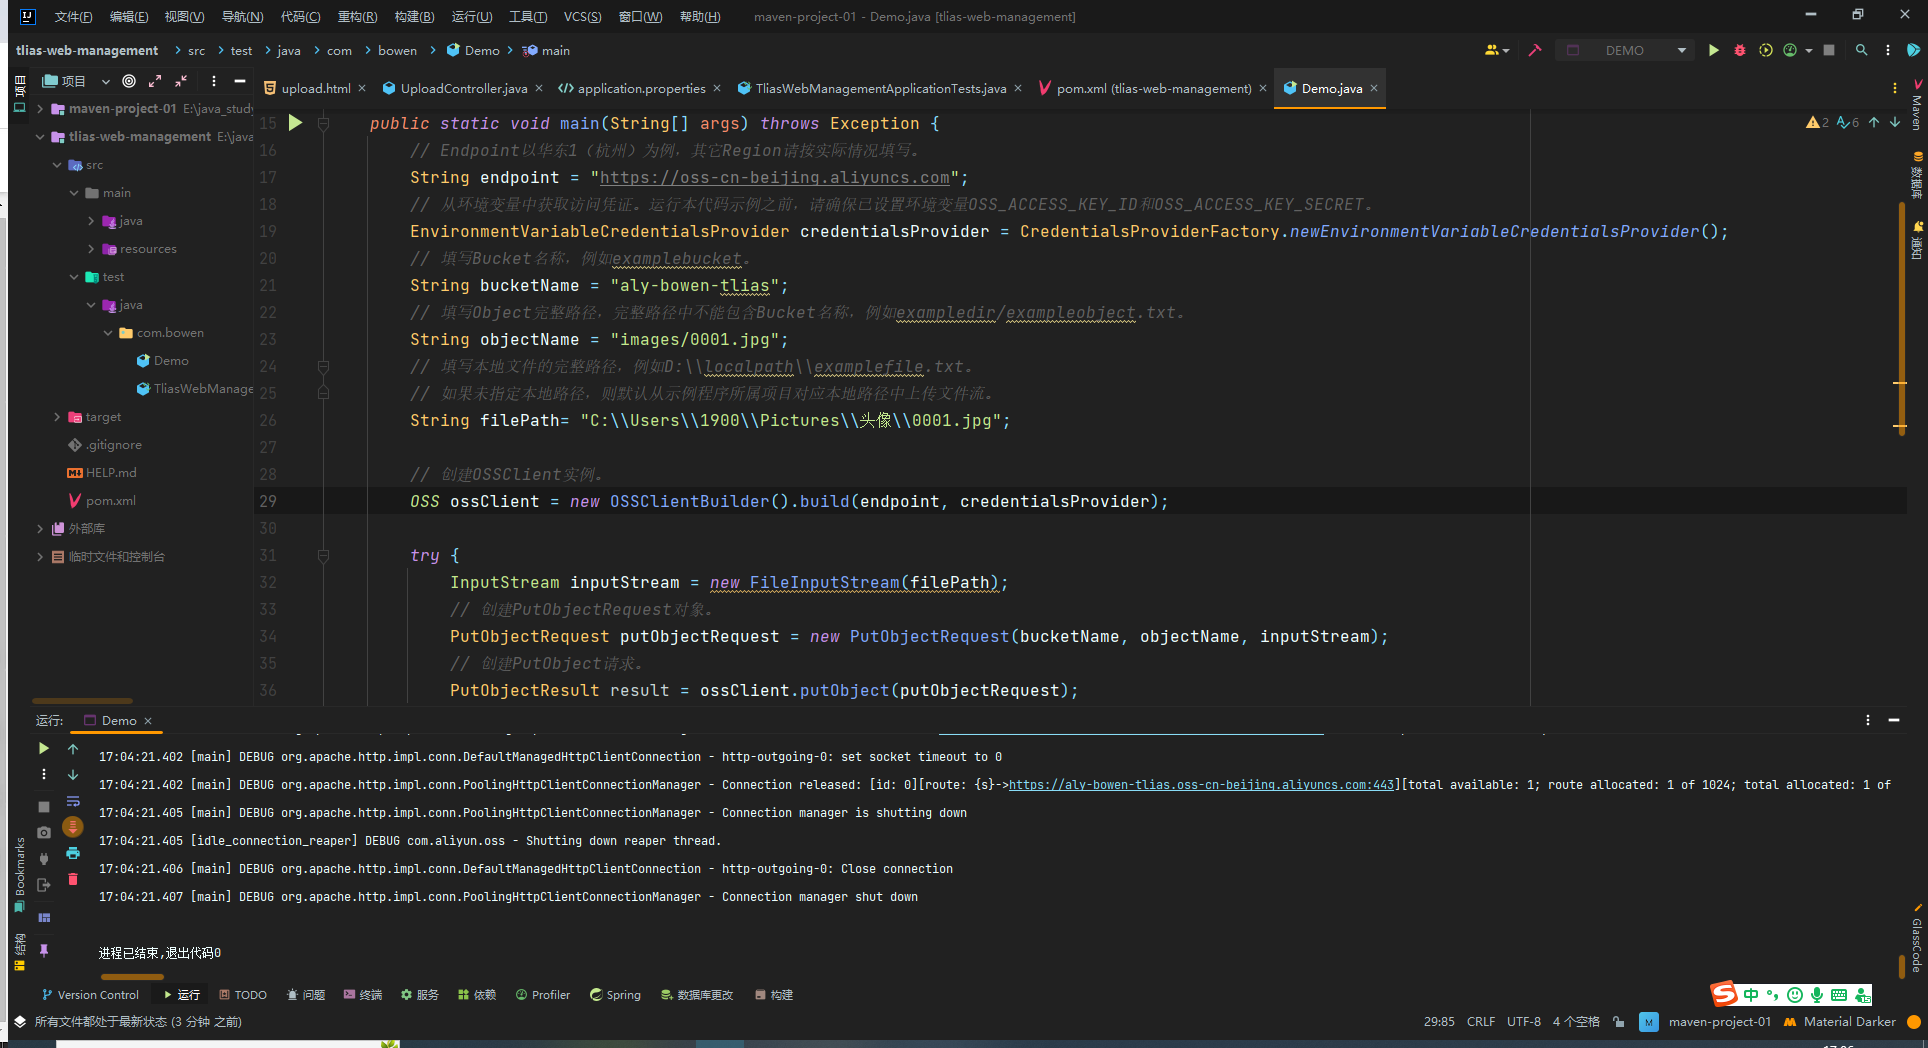Expand all nodes in the project tree
Screen dimensions: 1928x1048
(x=155, y=81)
